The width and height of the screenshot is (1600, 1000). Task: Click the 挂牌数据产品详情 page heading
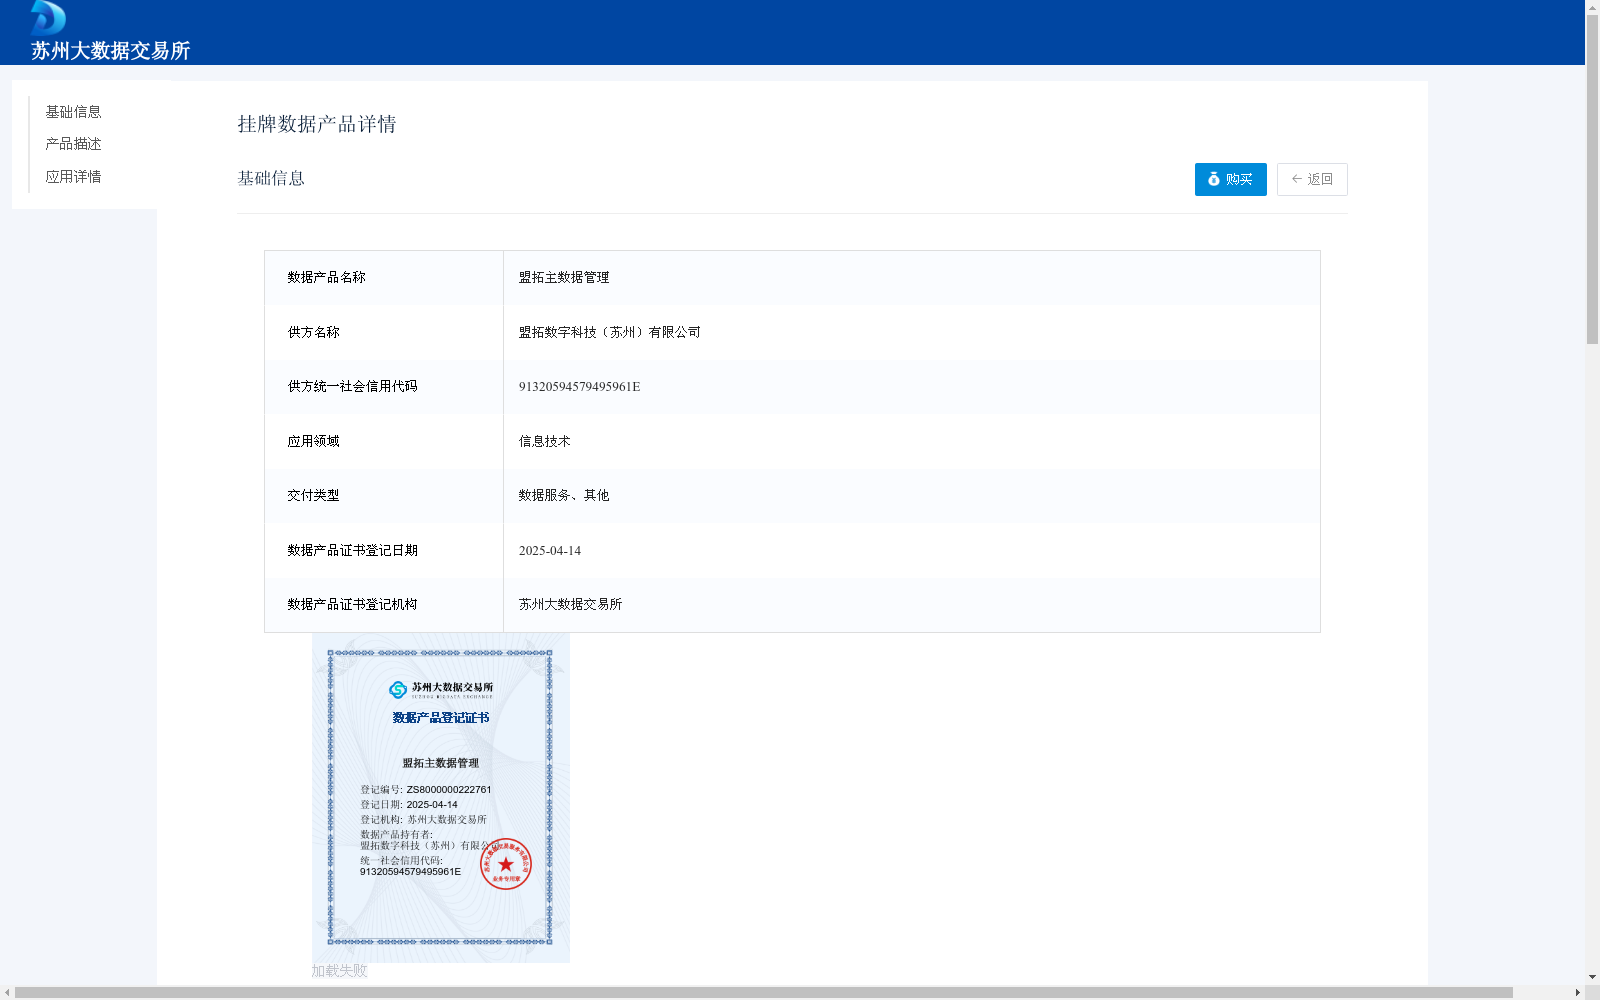click(317, 124)
